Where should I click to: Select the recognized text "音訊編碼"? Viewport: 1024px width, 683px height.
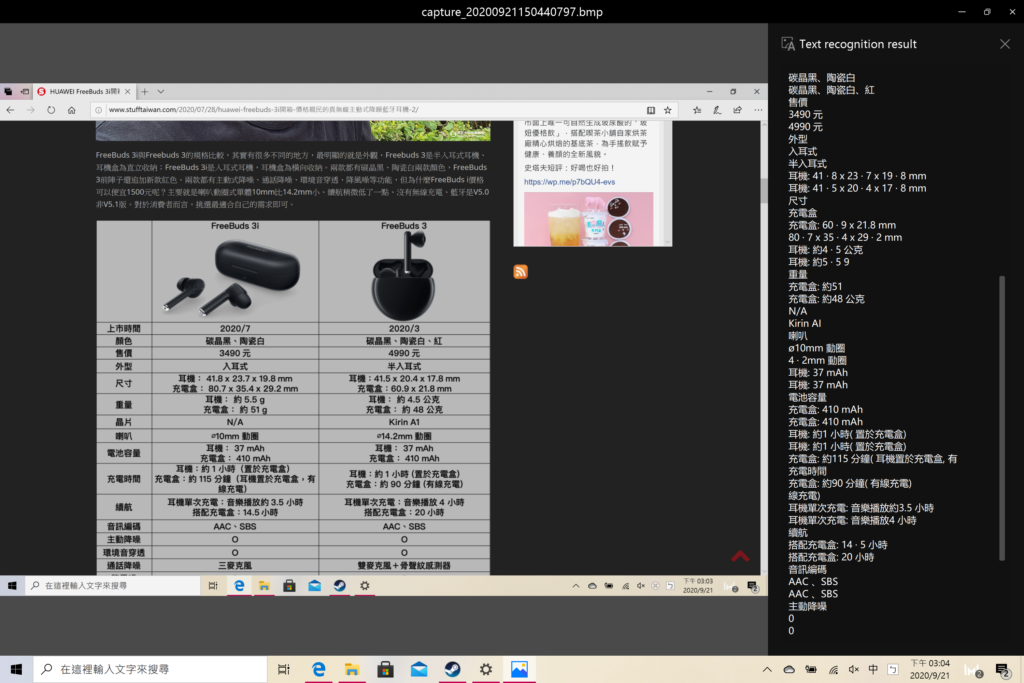pos(807,569)
